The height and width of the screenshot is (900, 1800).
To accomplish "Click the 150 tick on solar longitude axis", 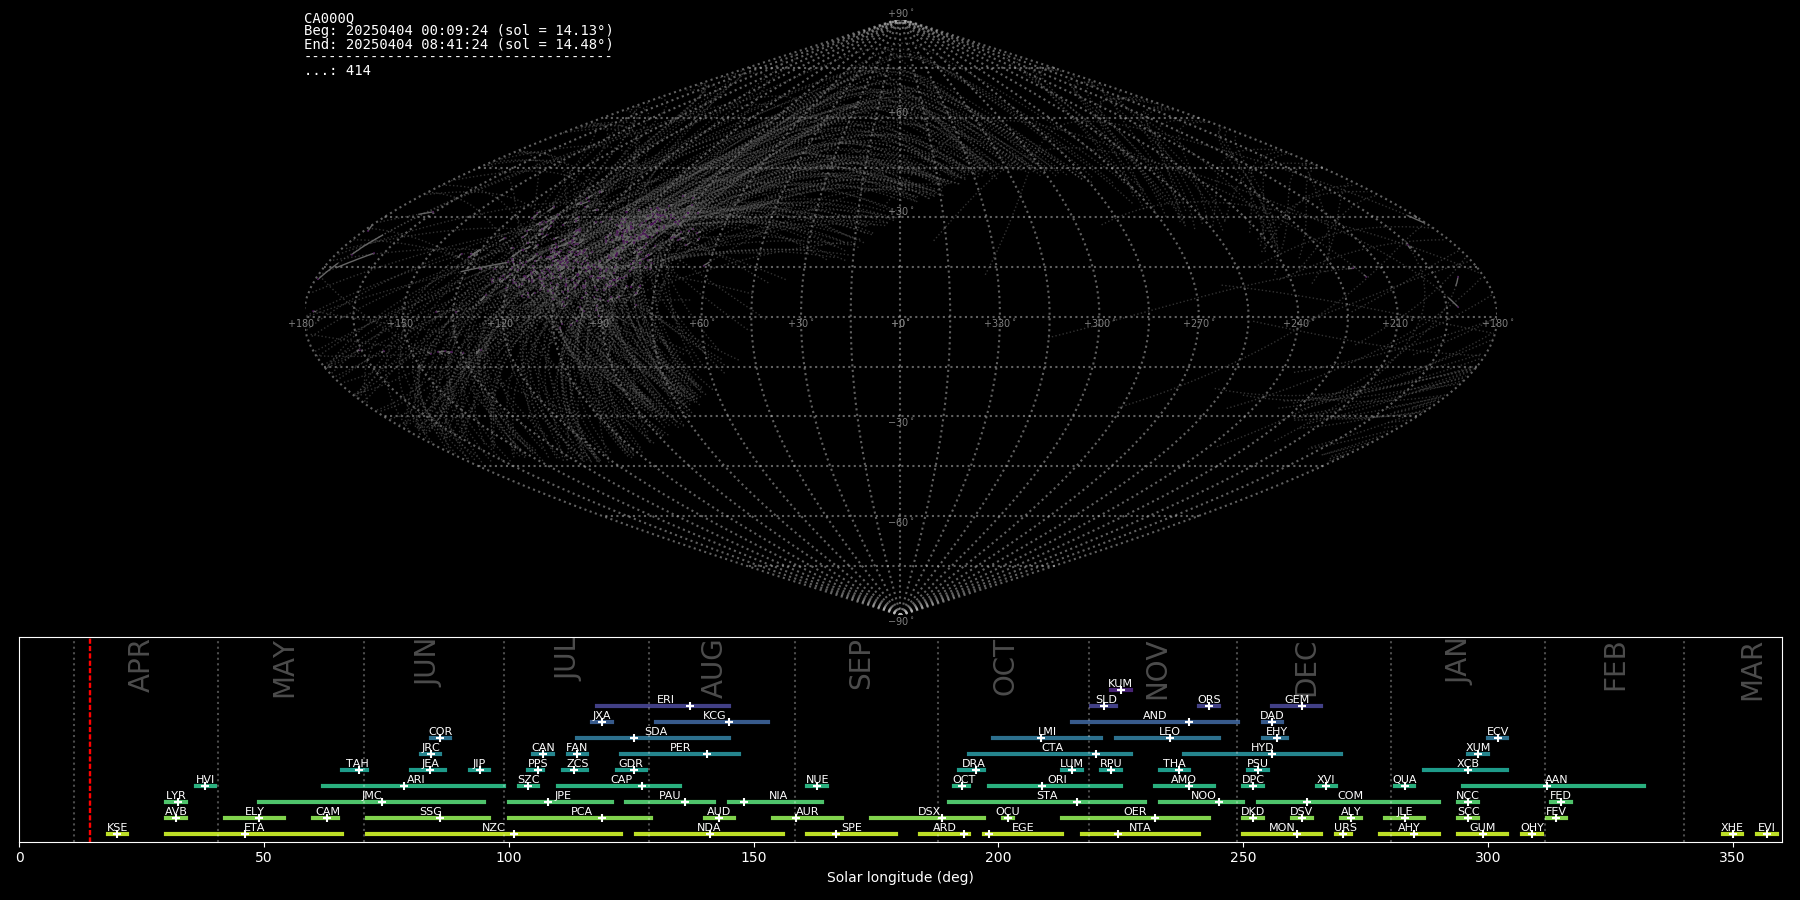I will pyautogui.click(x=753, y=857).
